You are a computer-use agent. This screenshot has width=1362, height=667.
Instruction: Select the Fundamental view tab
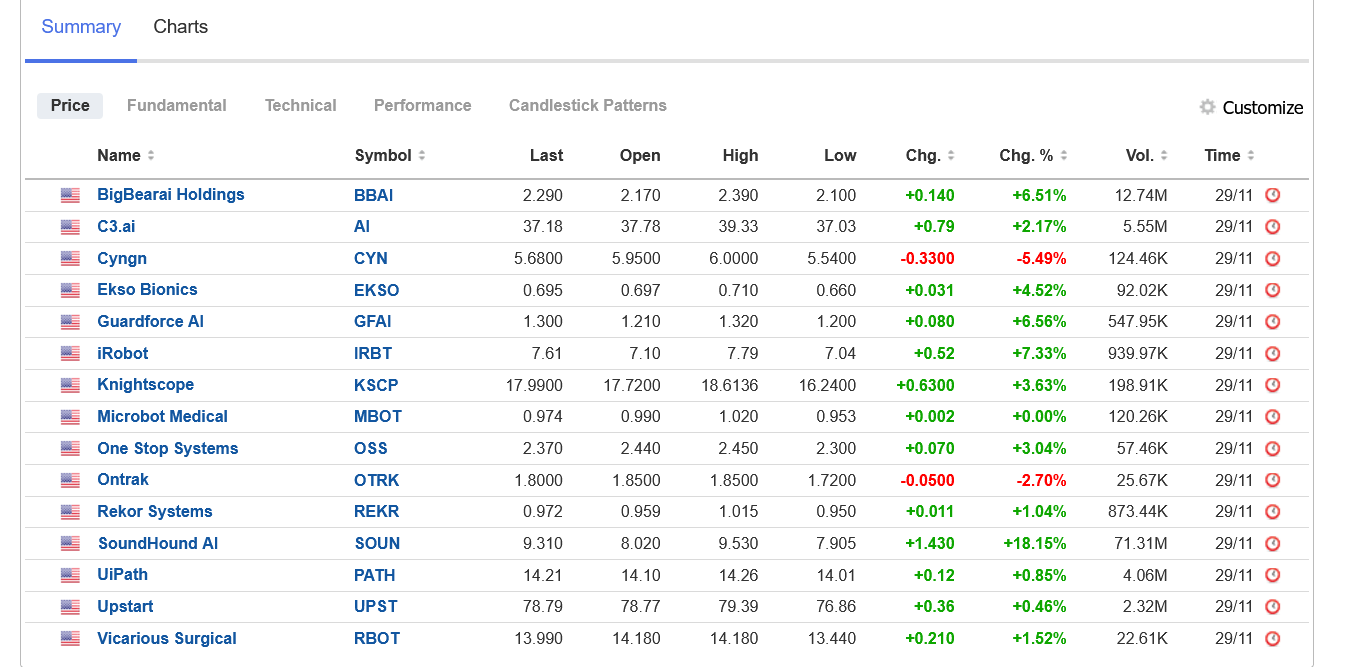(177, 105)
